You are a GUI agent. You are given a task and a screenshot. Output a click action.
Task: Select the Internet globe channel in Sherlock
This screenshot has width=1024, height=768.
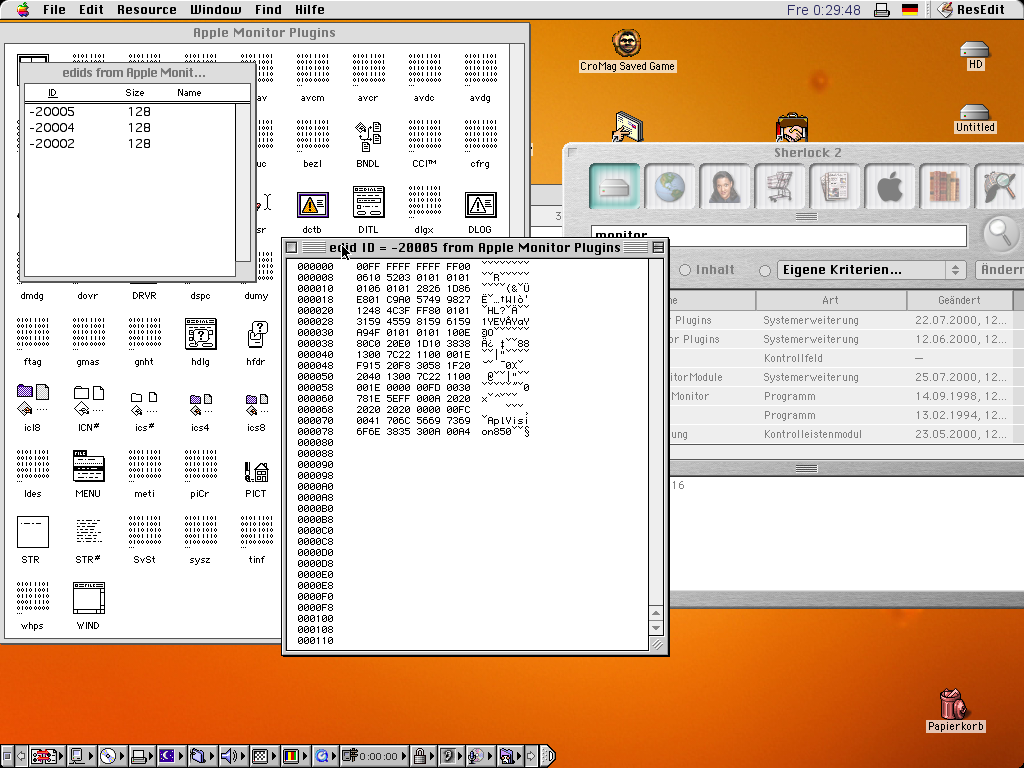pyautogui.click(x=670, y=186)
